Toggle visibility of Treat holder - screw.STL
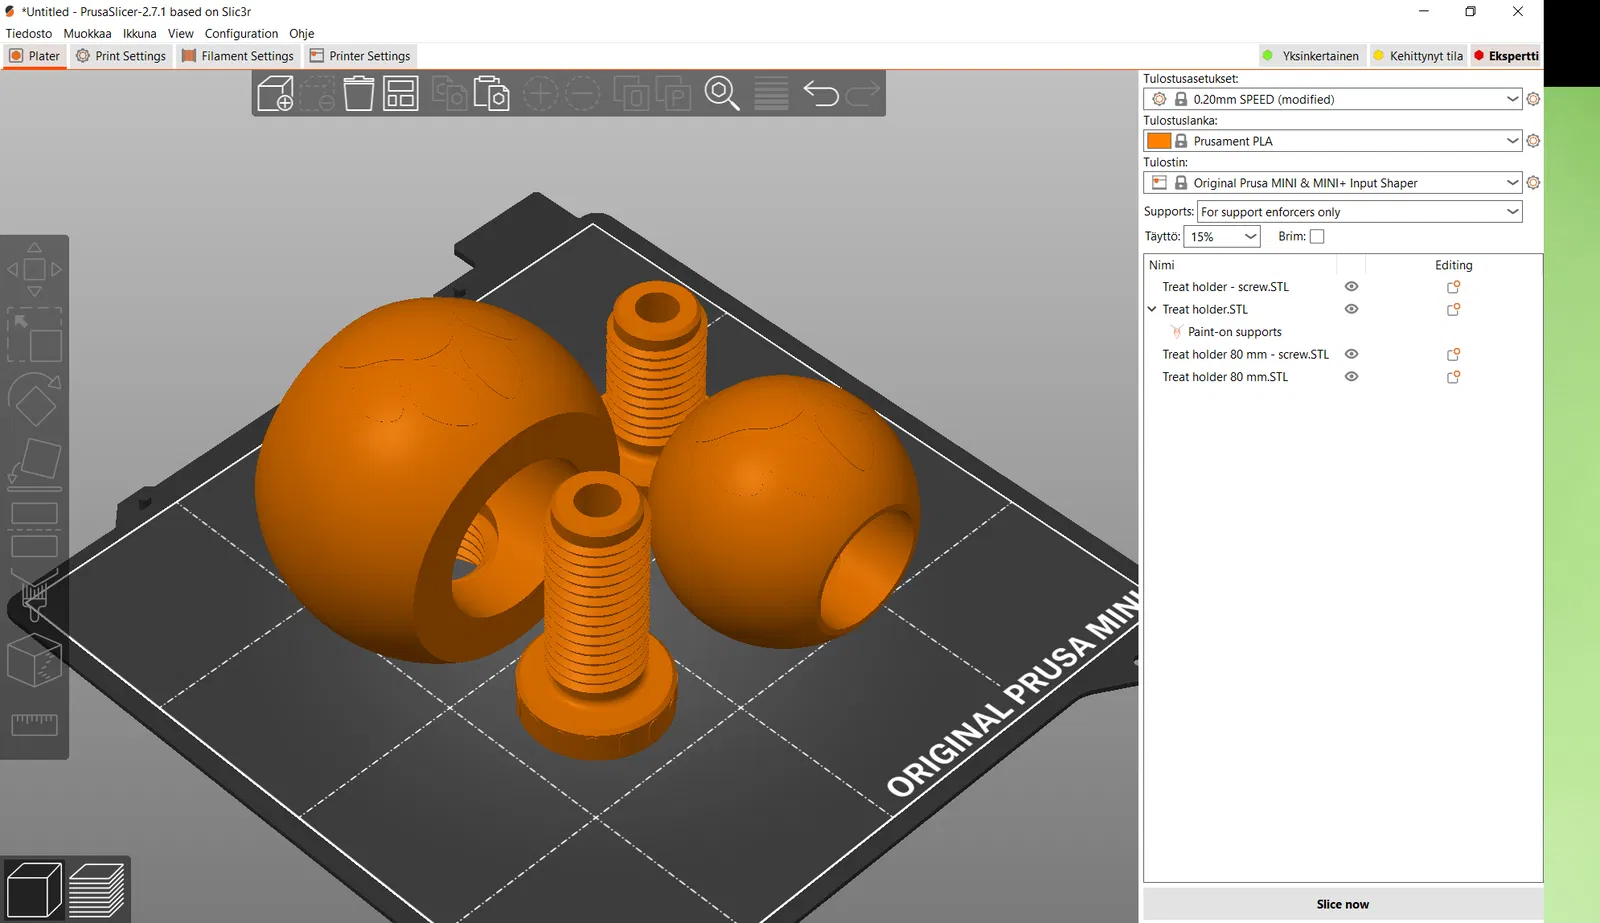 coord(1351,287)
